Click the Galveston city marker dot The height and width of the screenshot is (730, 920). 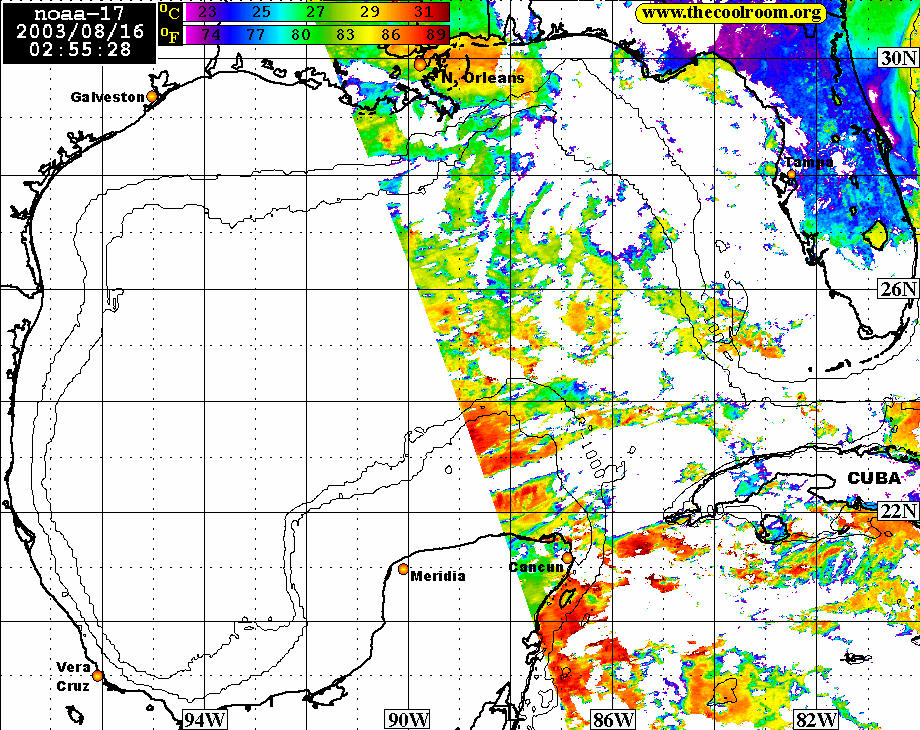[152, 96]
